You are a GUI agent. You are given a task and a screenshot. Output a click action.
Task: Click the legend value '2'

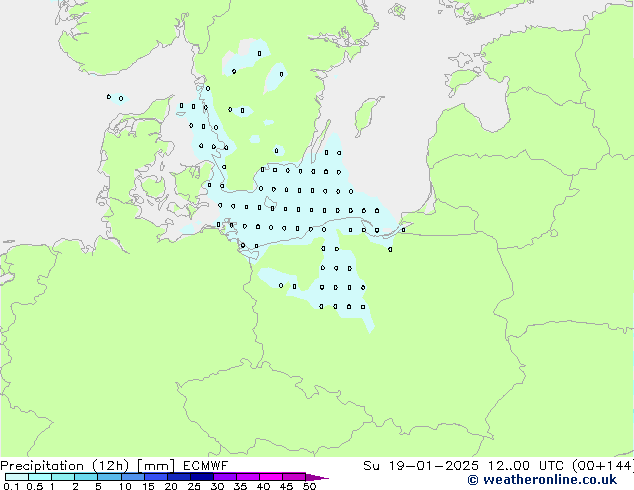(x=75, y=486)
